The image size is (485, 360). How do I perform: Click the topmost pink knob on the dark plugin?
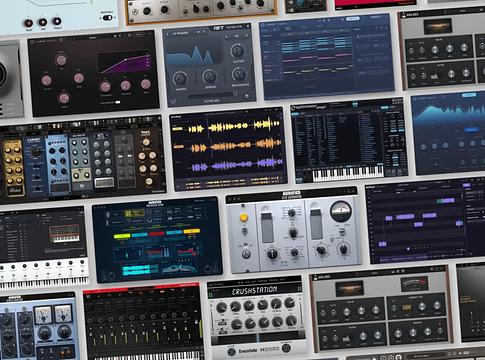pyautogui.click(x=61, y=60)
